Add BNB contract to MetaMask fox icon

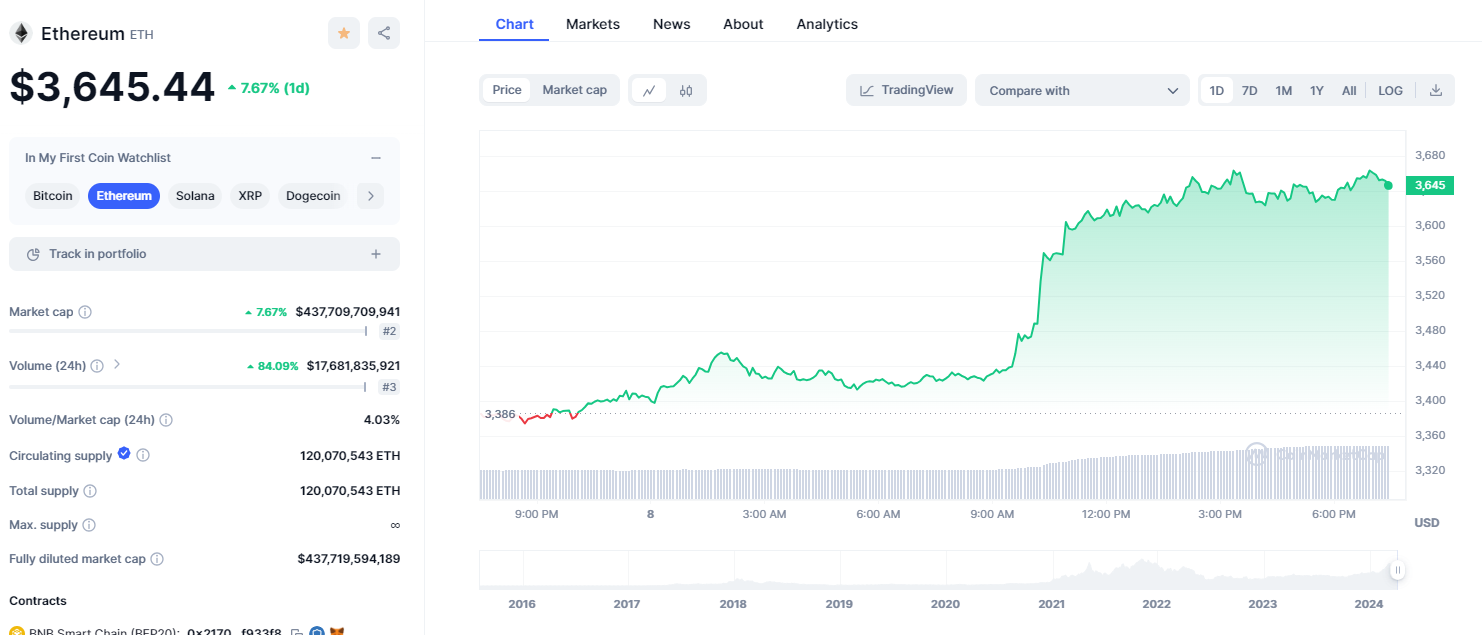(338, 631)
